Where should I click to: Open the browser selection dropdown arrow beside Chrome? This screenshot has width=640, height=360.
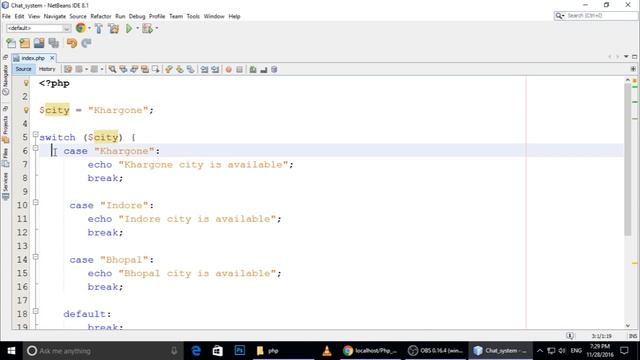tap(89, 28)
